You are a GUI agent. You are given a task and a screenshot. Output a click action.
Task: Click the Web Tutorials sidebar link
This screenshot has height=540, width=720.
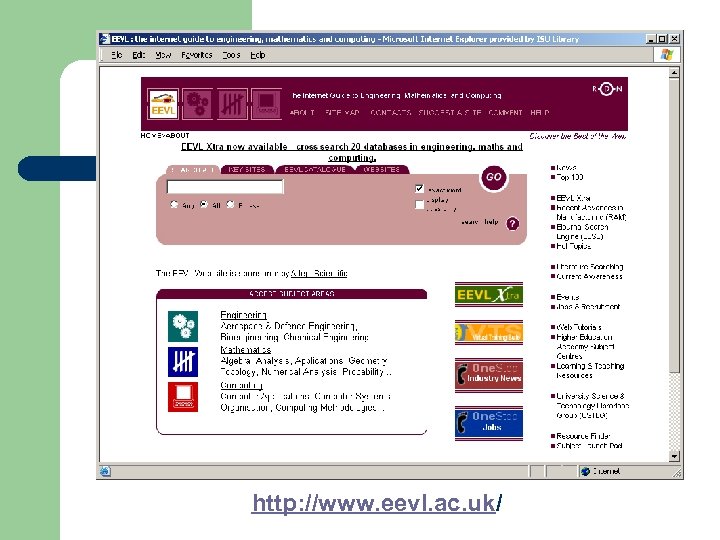point(579,327)
